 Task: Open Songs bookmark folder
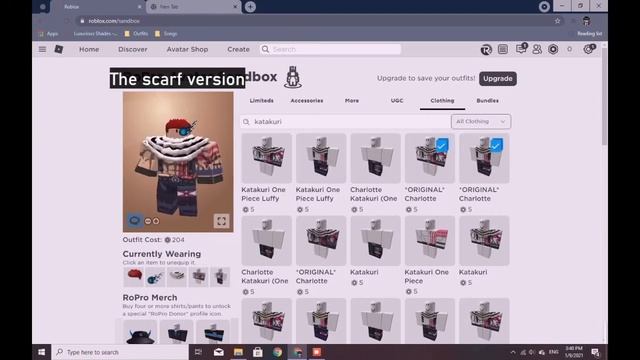coord(166,34)
